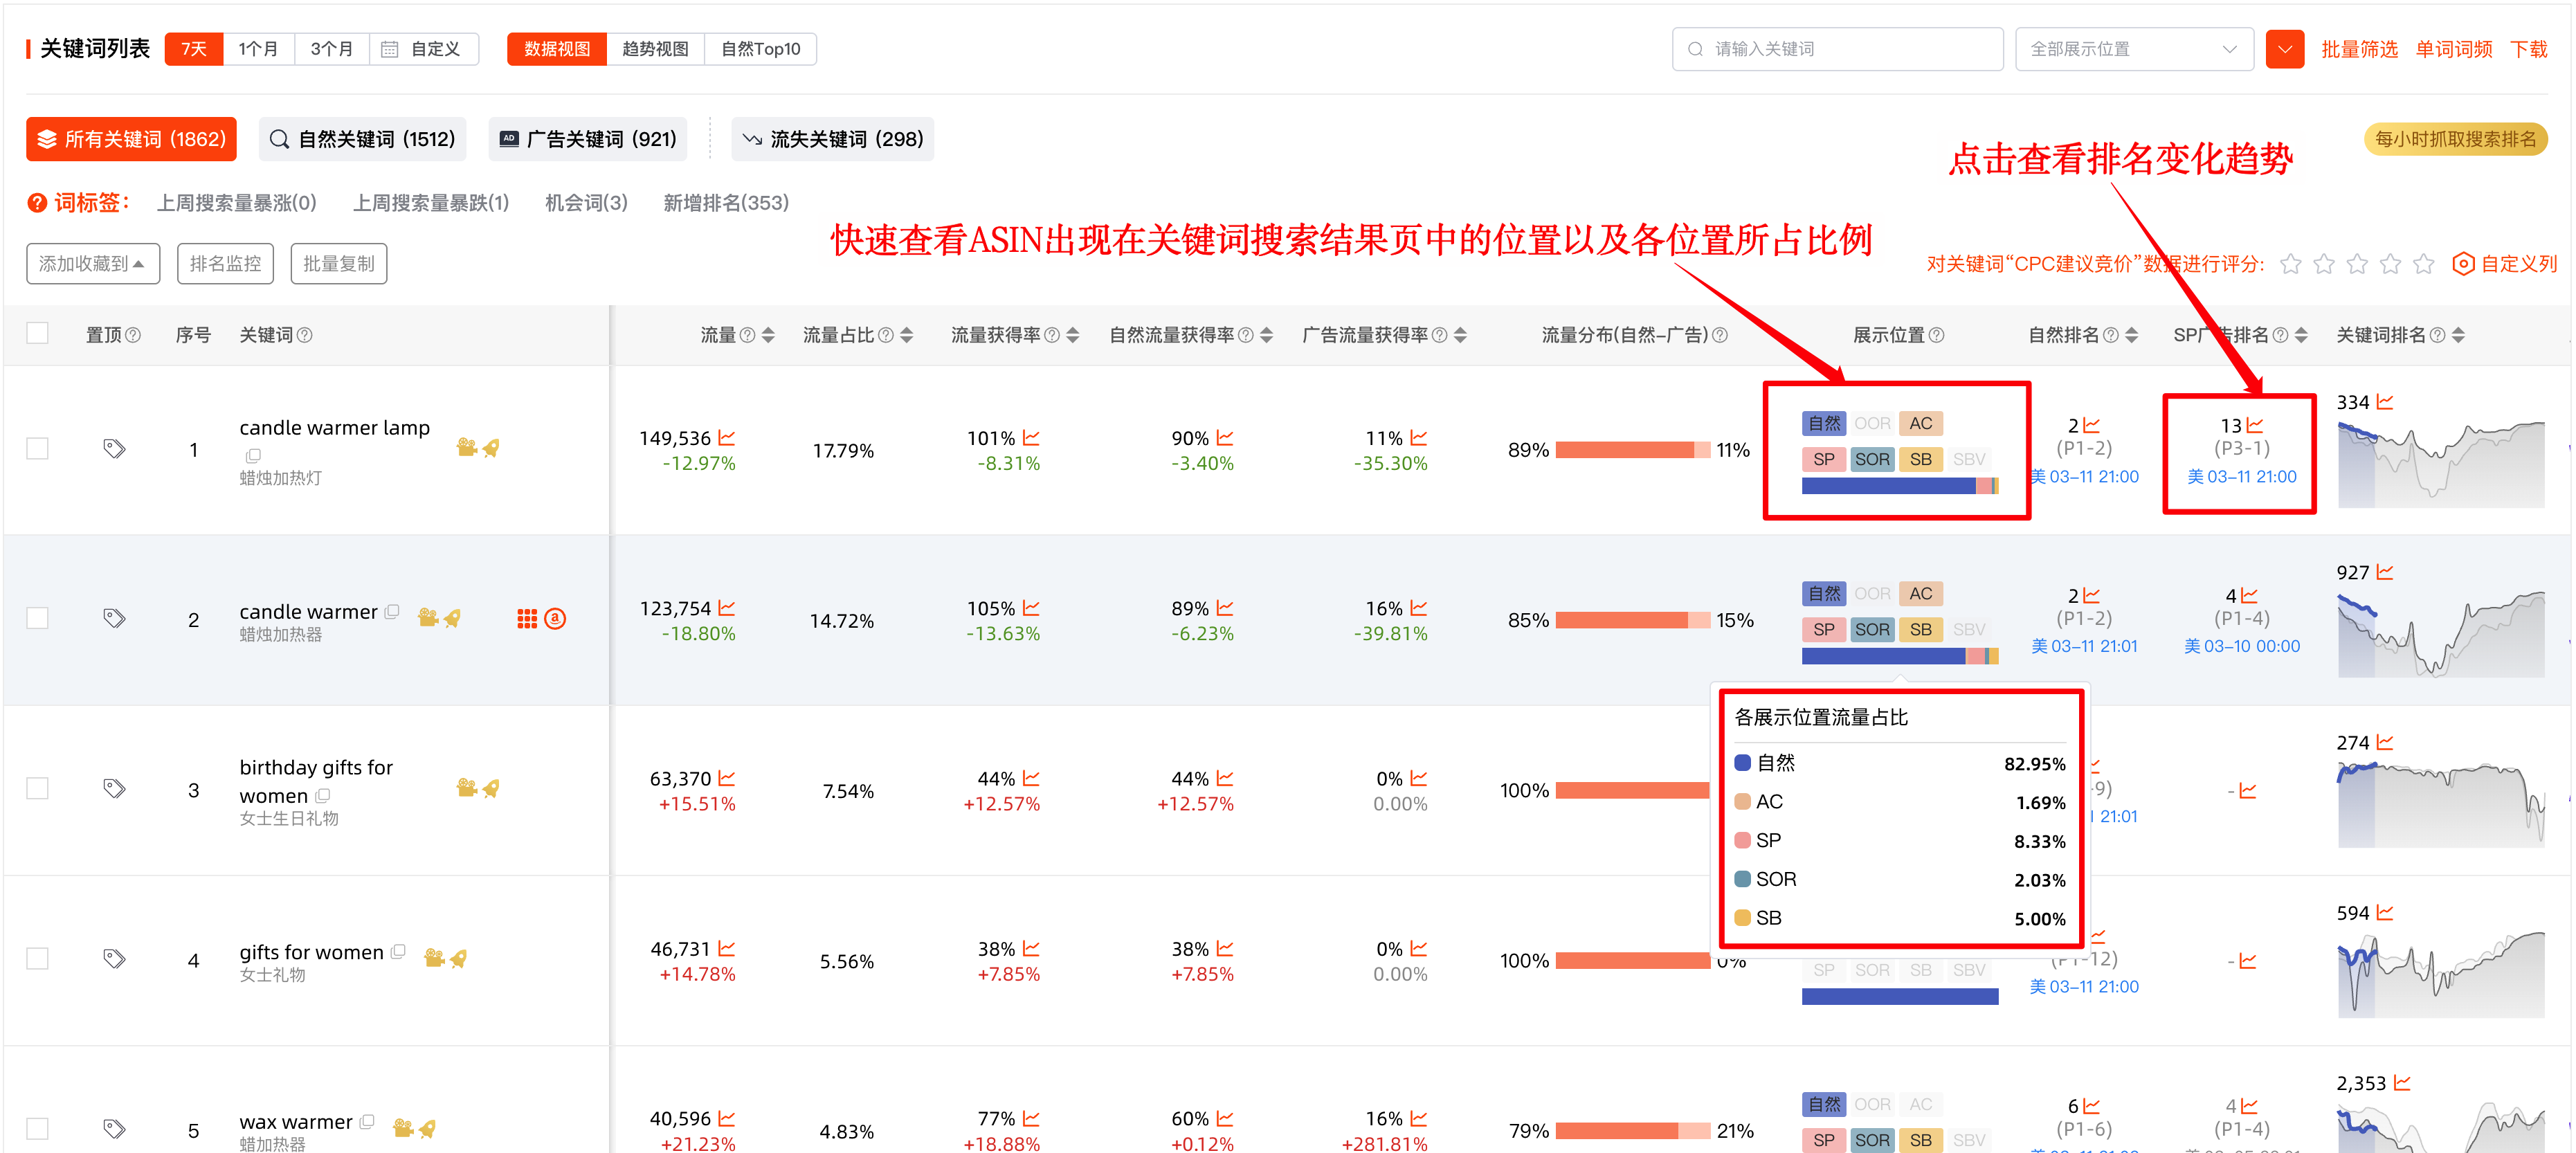Click the Amazon search results icon beside candle warmer
The height and width of the screenshot is (1153, 2576).
(556, 619)
